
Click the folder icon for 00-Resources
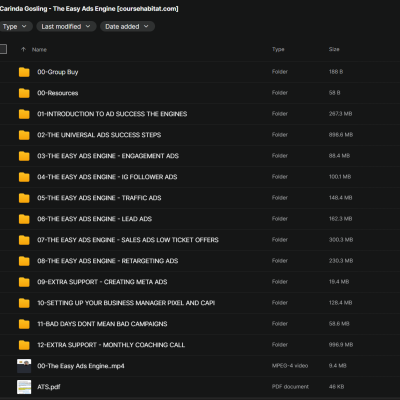(24, 93)
